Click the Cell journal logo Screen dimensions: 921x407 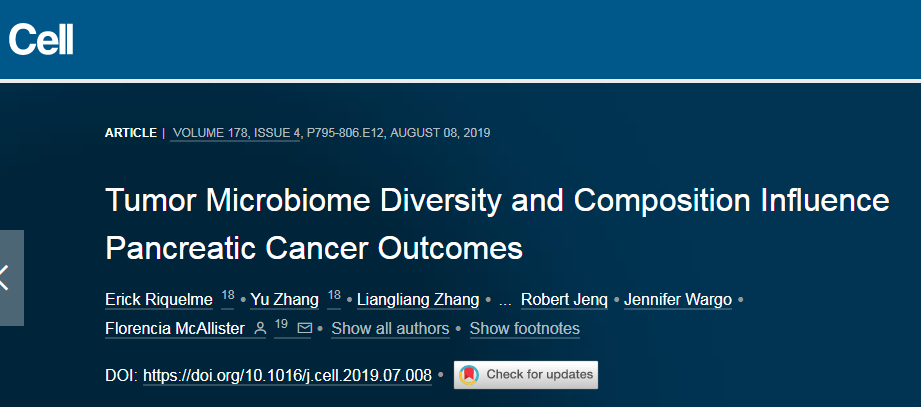[x=41, y=39]
